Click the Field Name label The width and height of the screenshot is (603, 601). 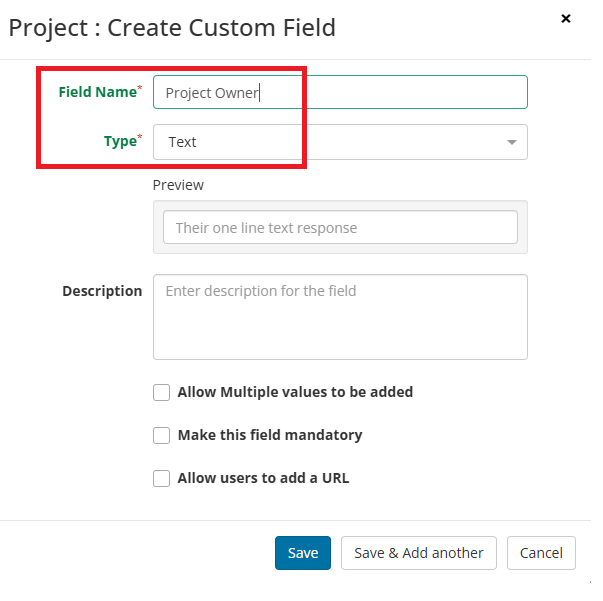98,92
